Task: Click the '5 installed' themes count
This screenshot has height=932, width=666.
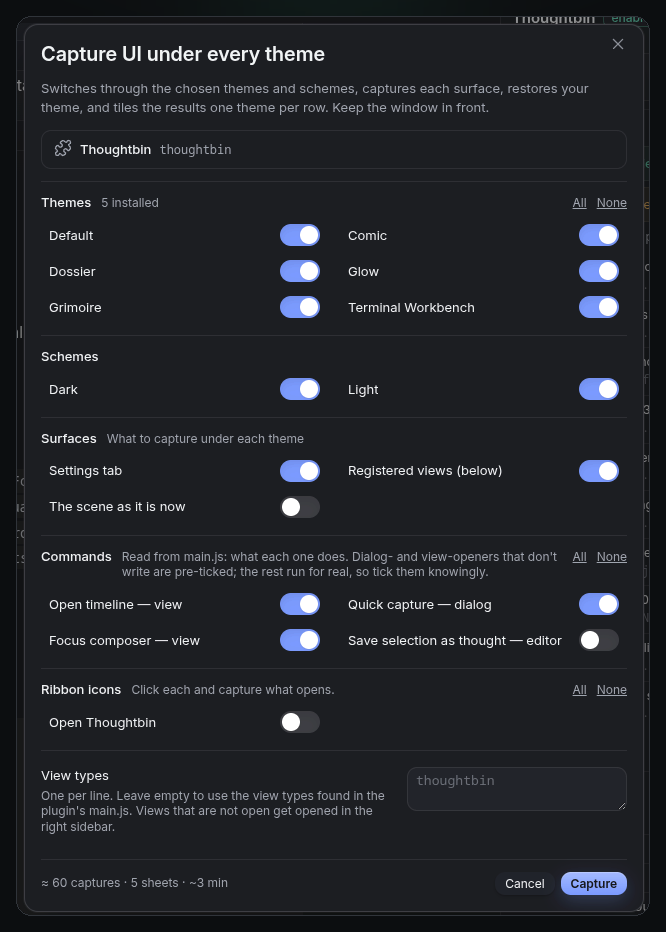Action: tap(130, 203)
